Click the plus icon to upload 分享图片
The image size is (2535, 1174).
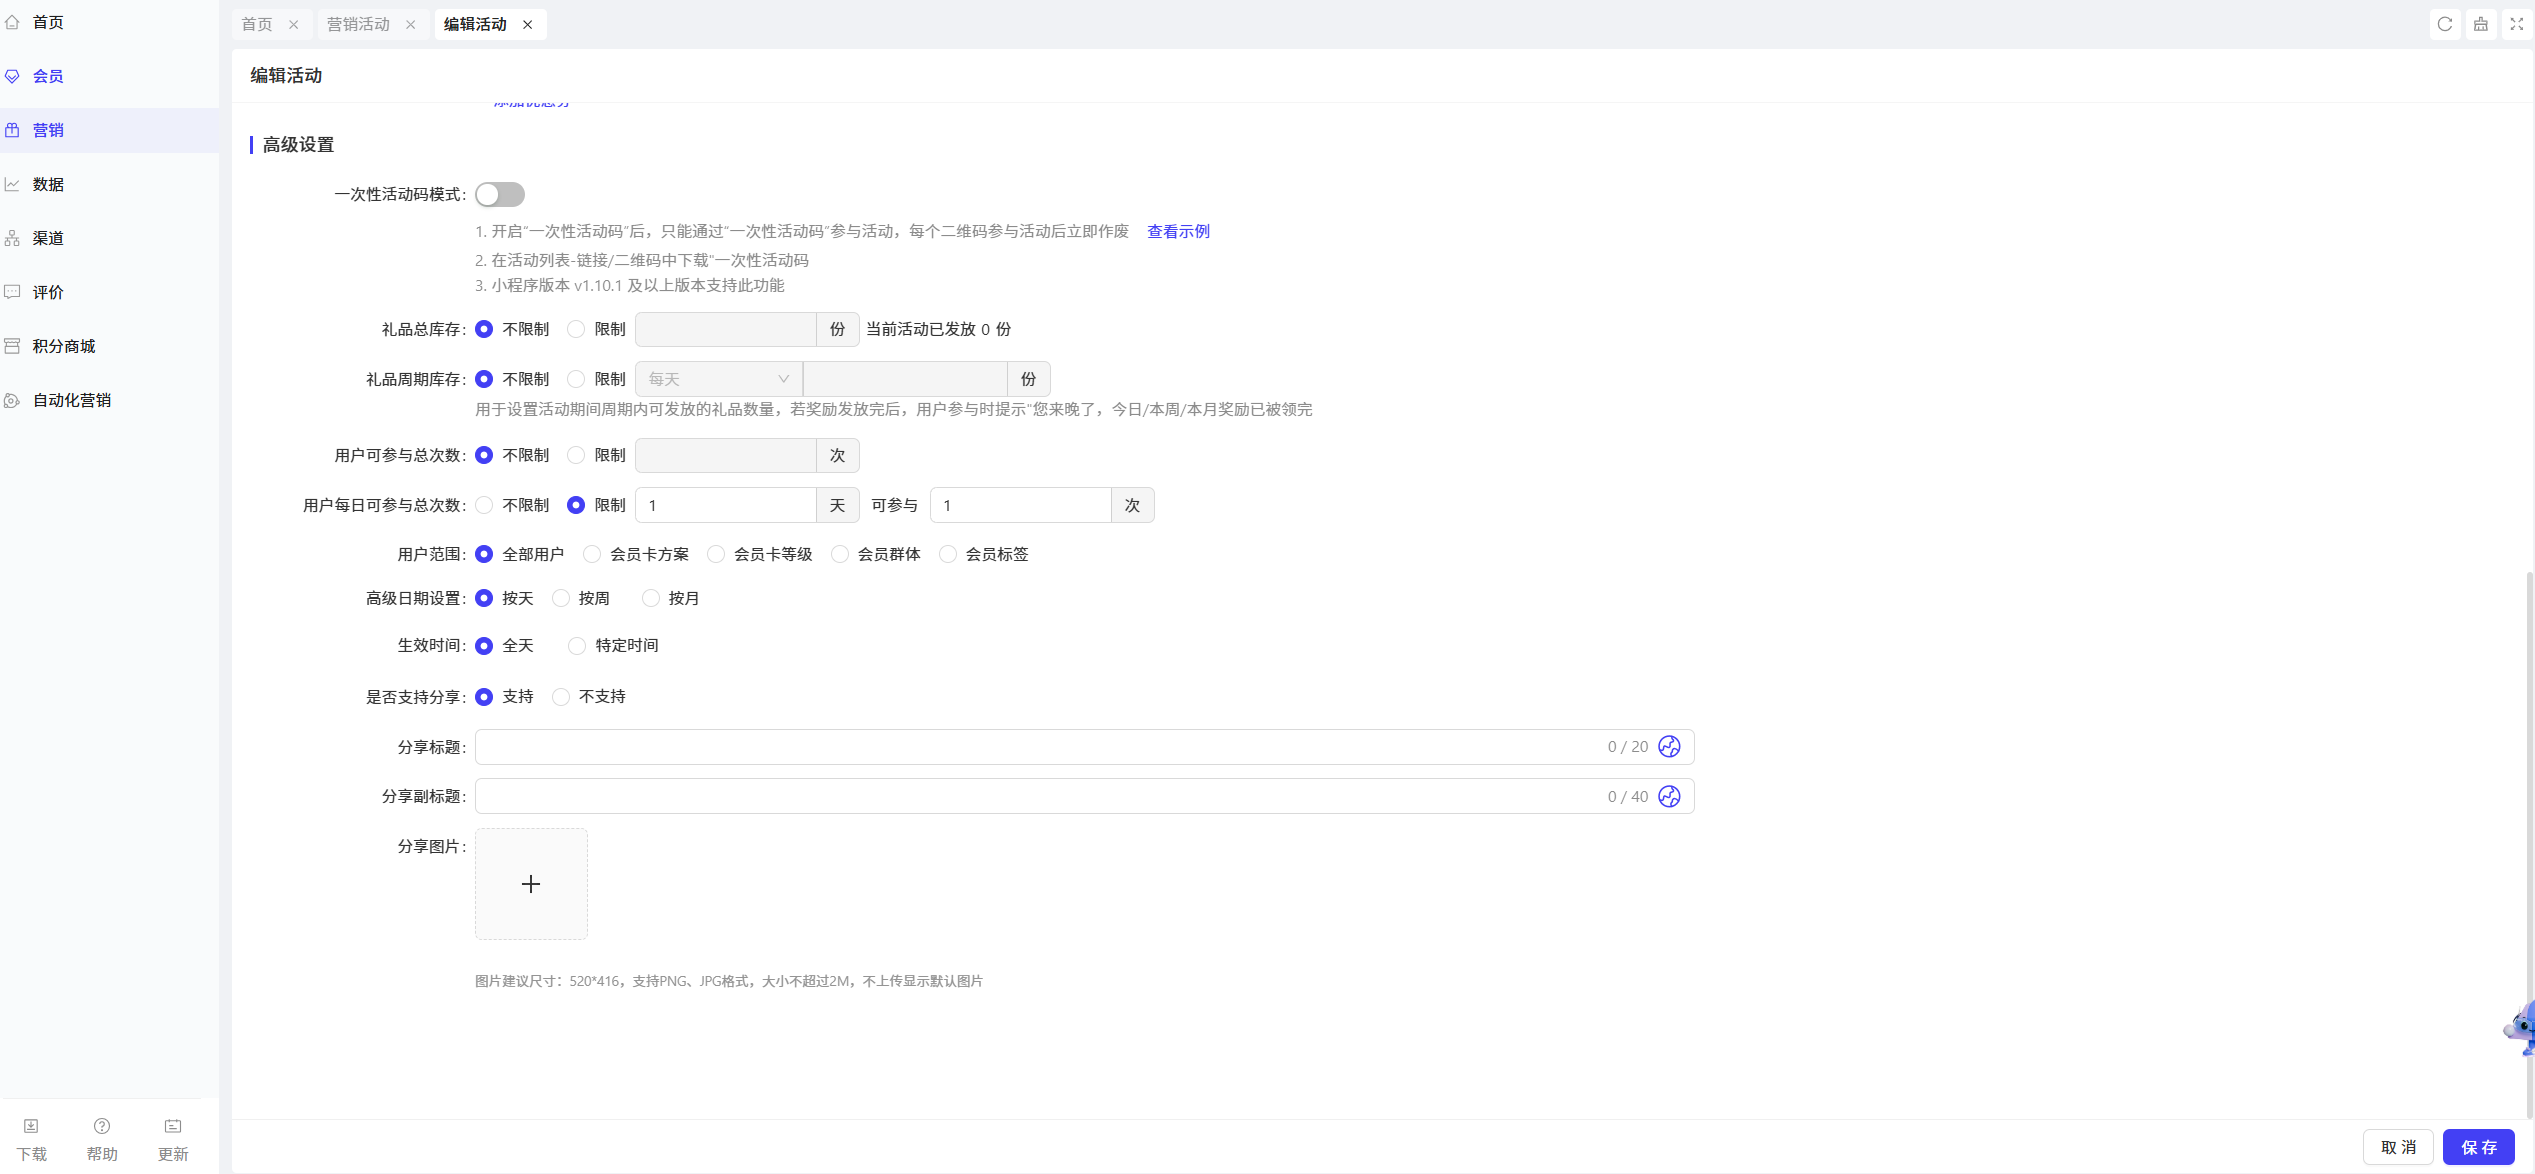click(531, 884)
